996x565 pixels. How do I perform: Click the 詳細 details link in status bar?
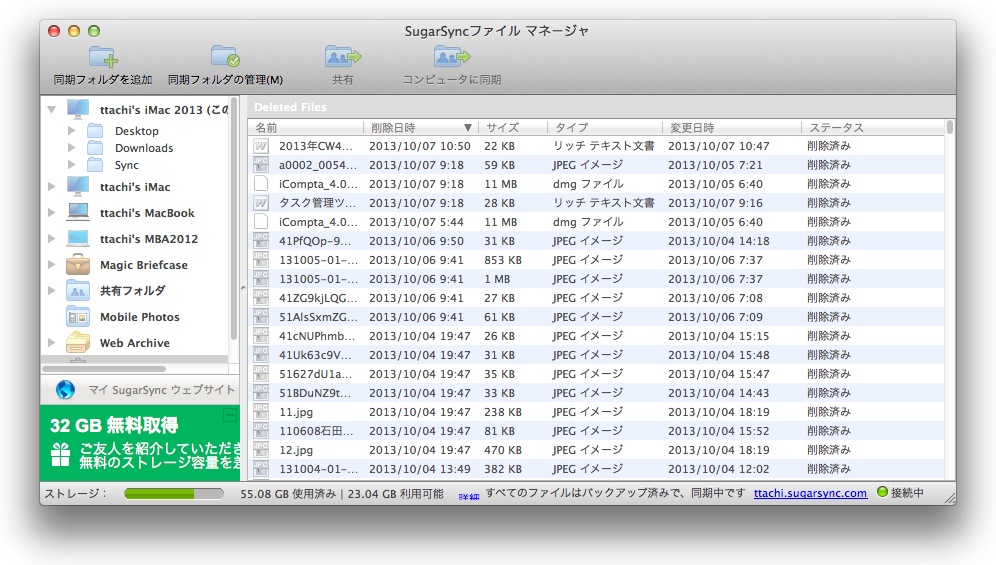(469, 496)
